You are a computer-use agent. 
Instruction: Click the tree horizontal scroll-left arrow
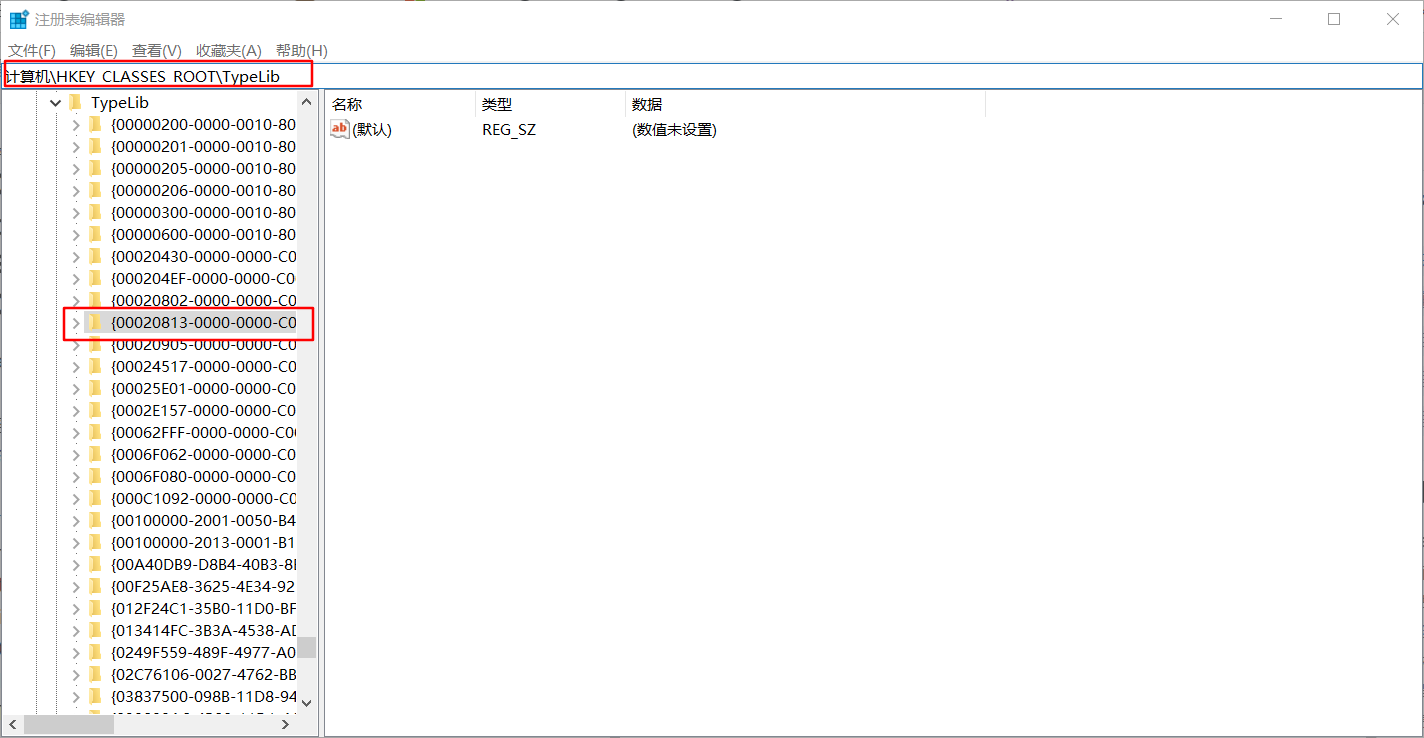13,723
